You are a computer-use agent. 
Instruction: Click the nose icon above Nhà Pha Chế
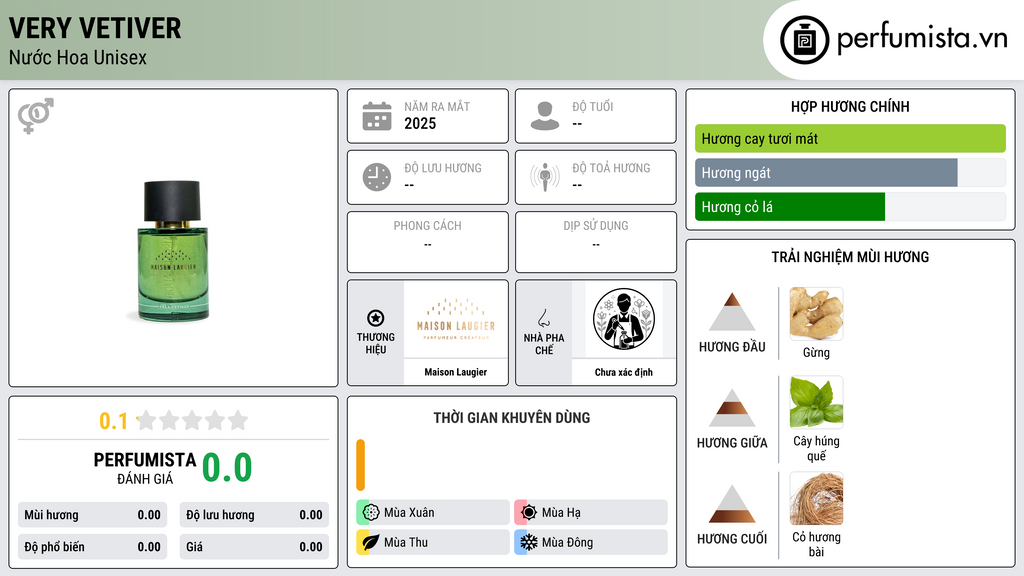tap(543, 318)
